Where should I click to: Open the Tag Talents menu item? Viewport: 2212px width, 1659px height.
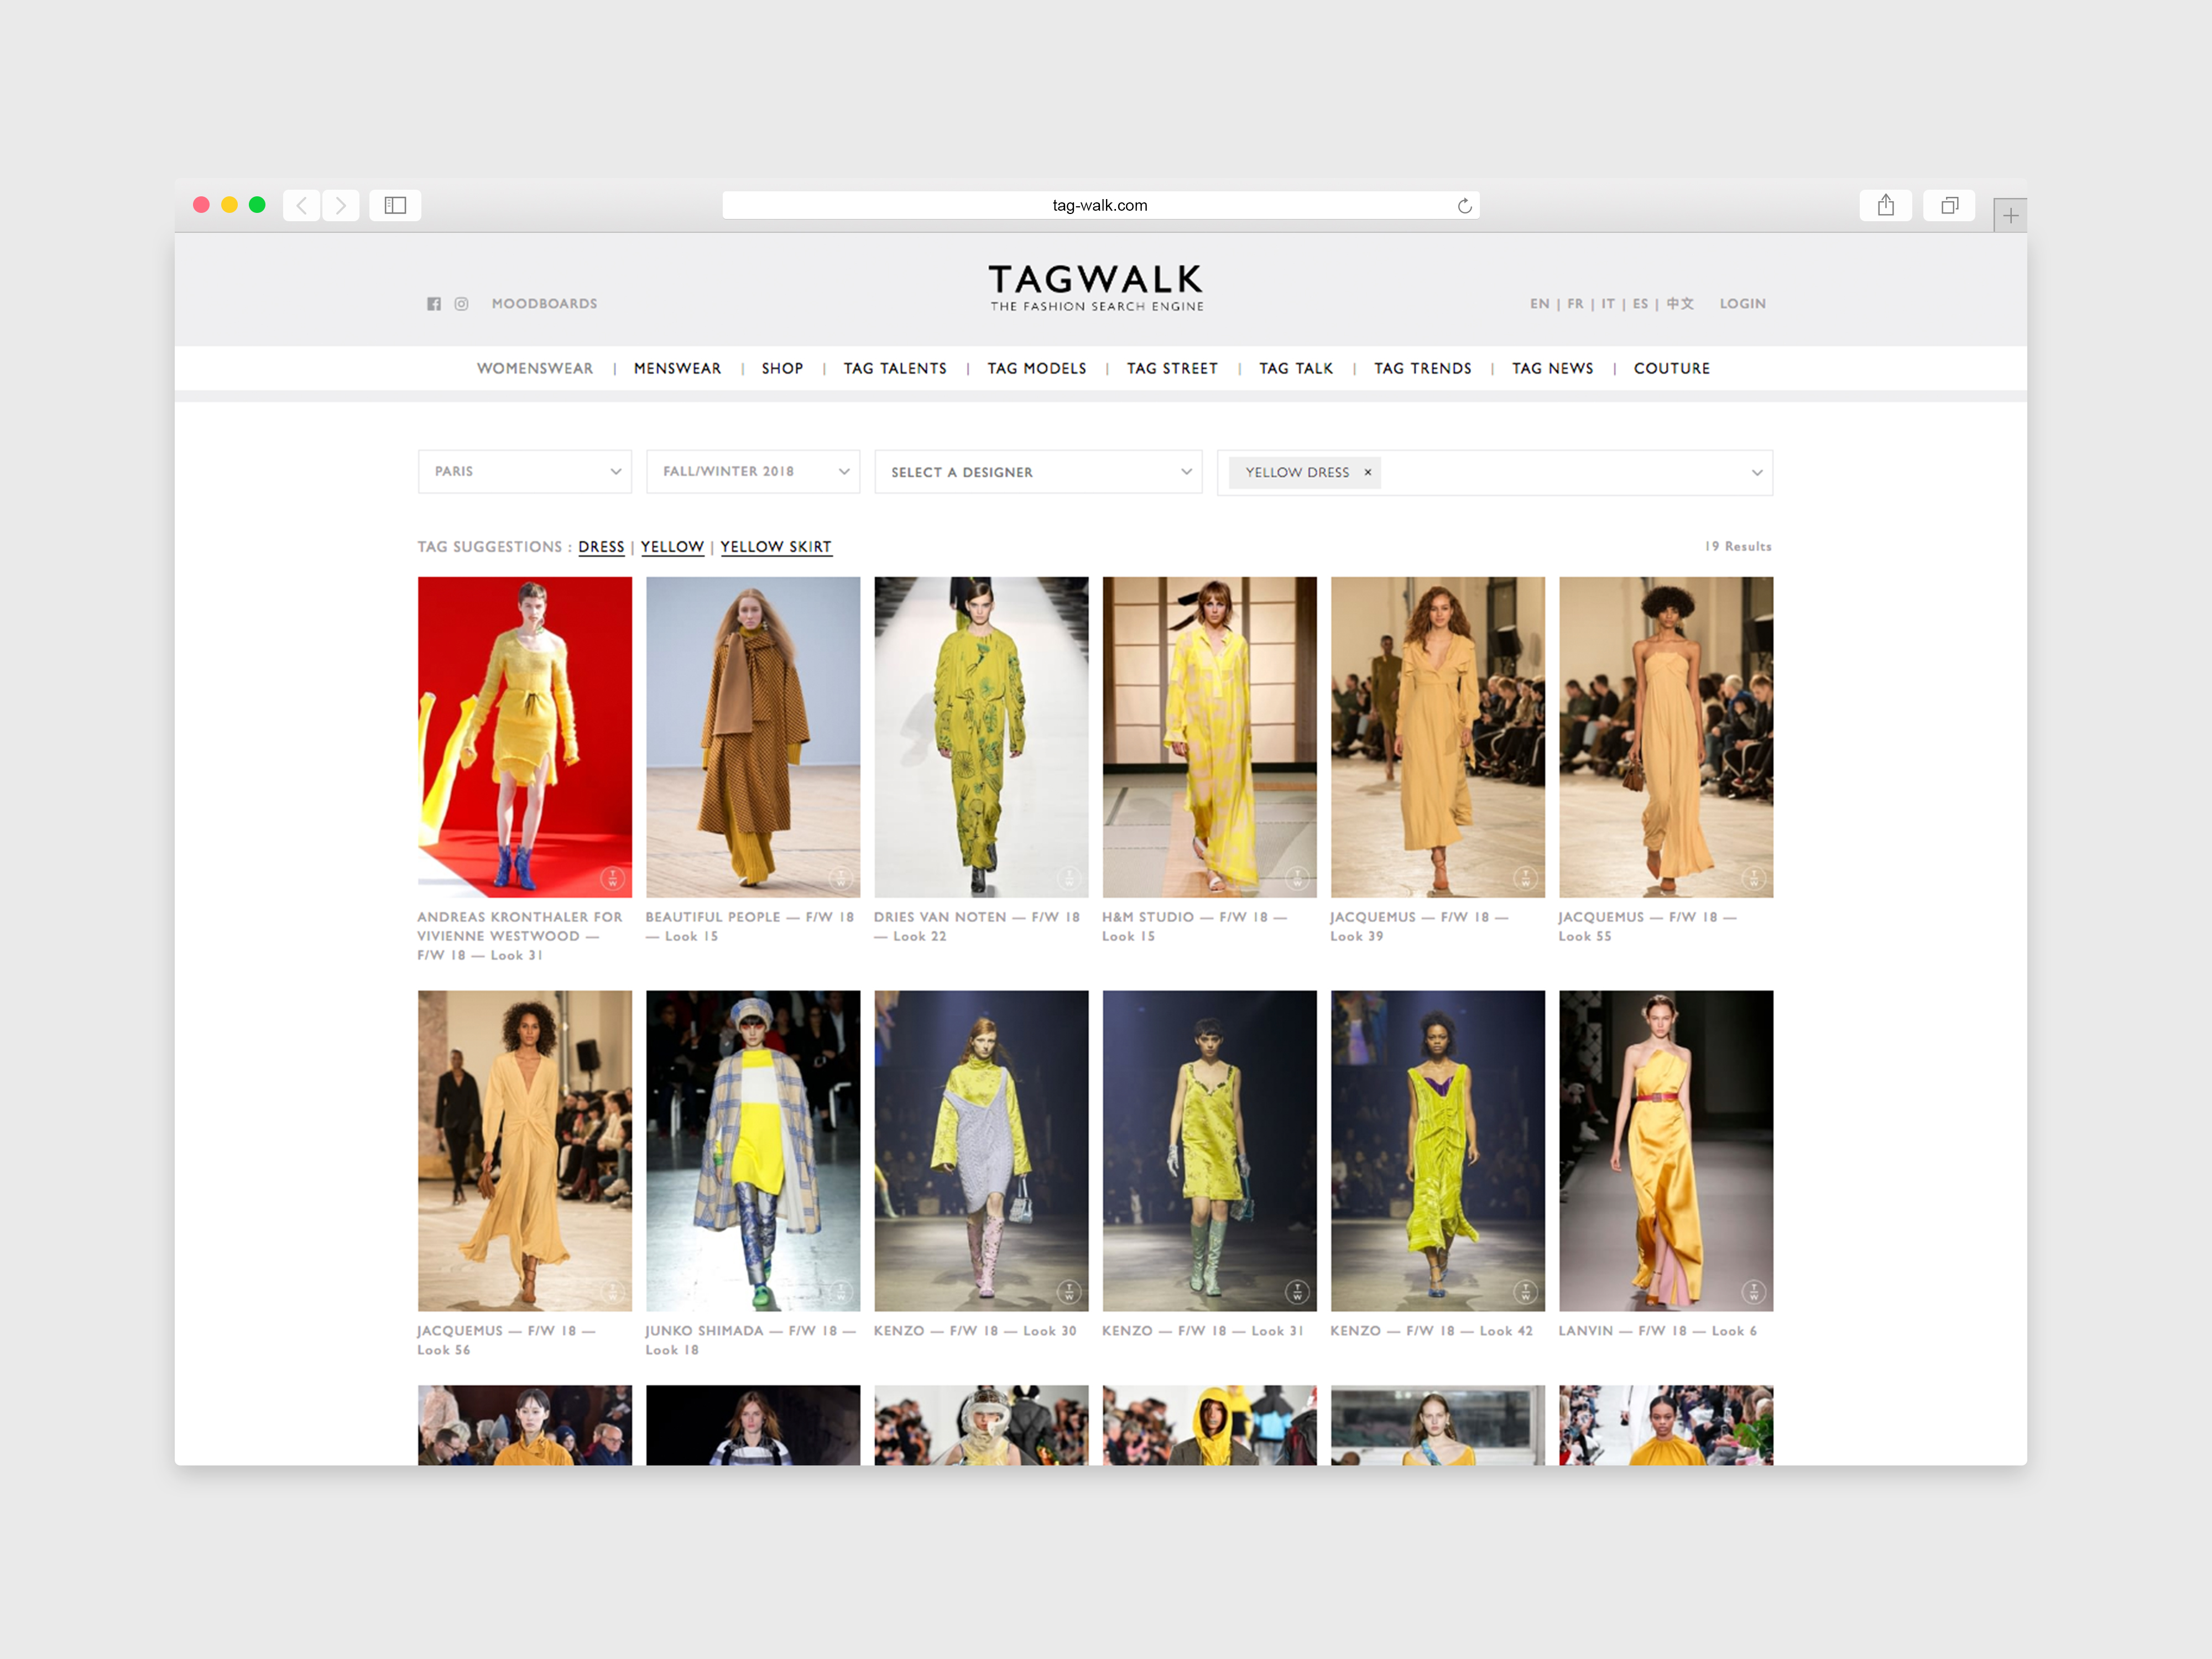pos(895,368)
